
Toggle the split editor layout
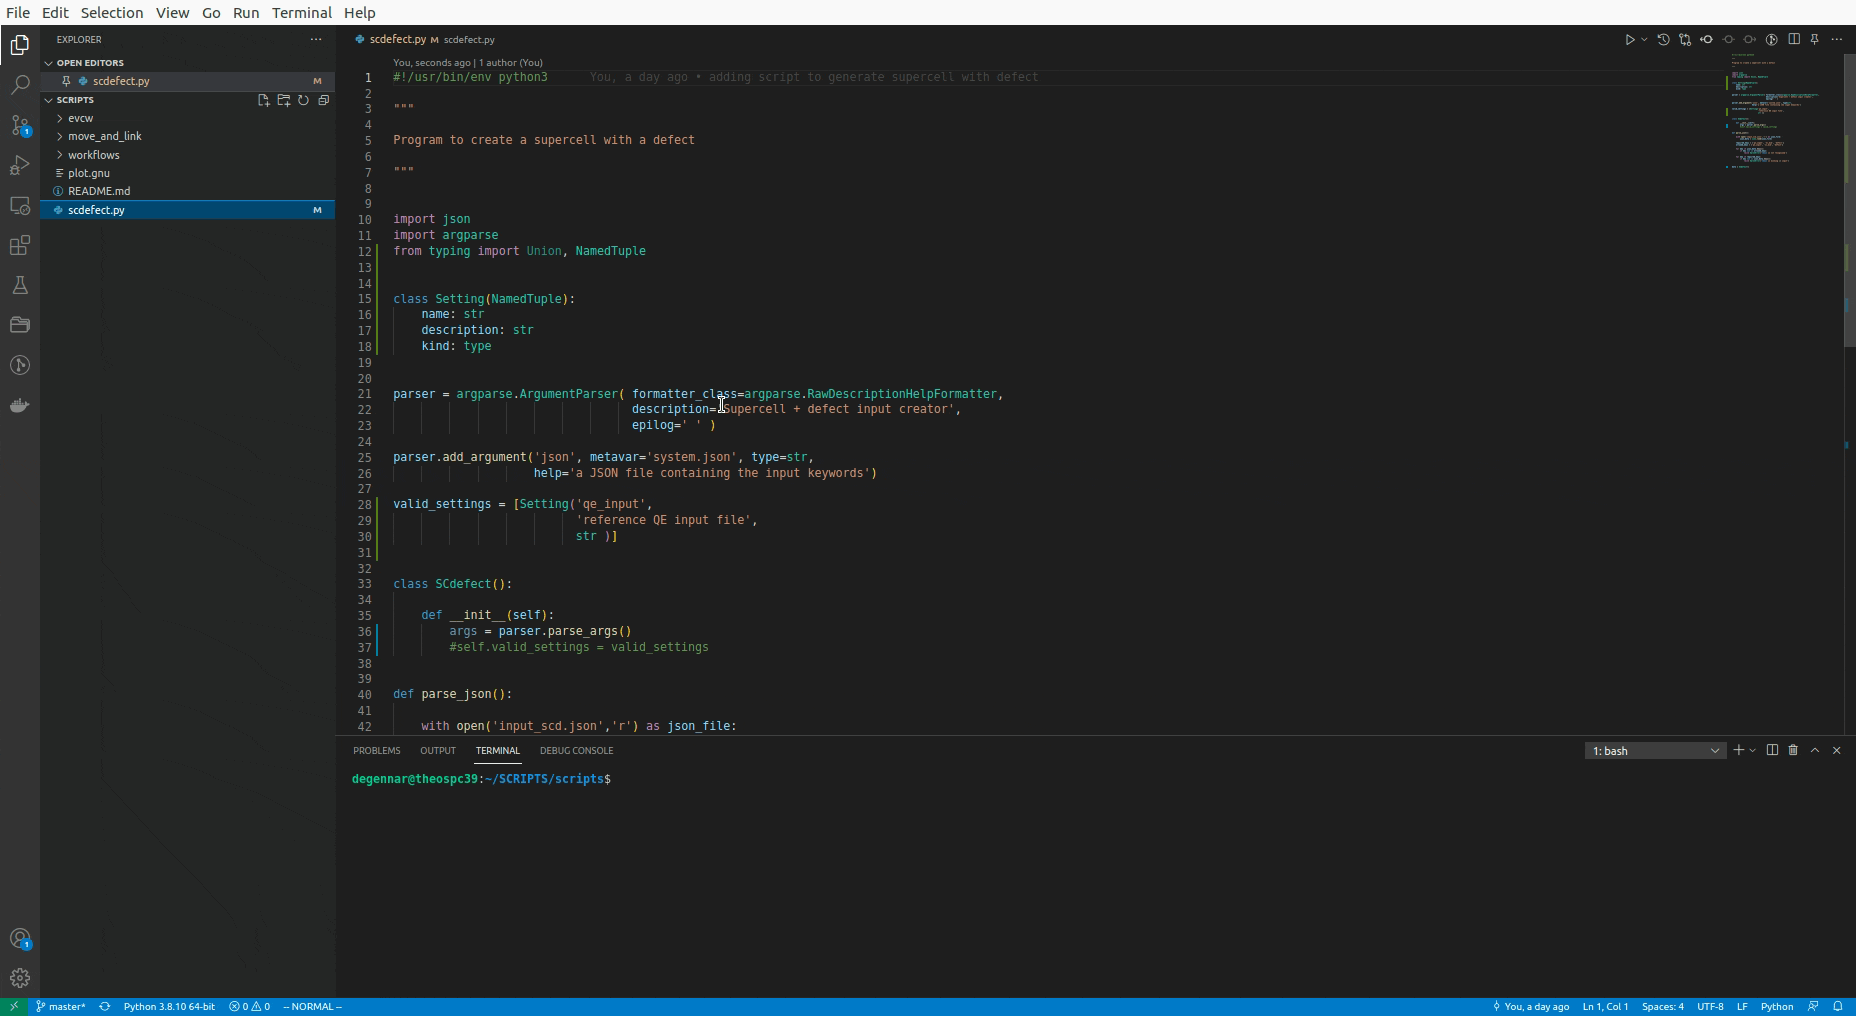pos(1793,39)
